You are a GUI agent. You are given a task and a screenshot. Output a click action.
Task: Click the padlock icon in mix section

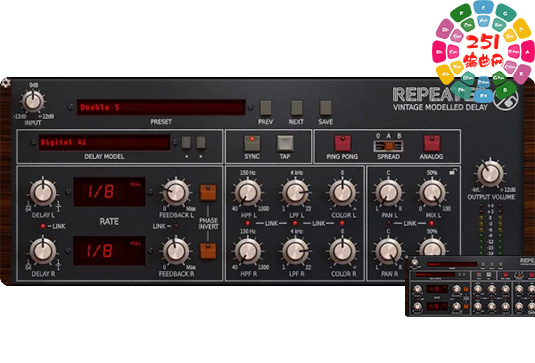(x=453, y=172)
